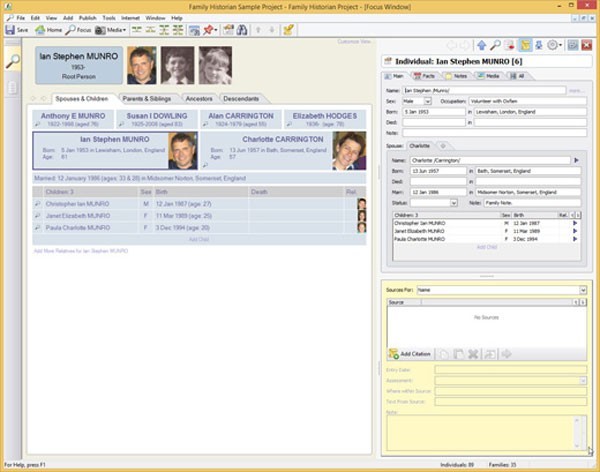Click the magnifier icon in property box toolbar
This screenshot has width=600, height=472.
(x=496, y=46)
